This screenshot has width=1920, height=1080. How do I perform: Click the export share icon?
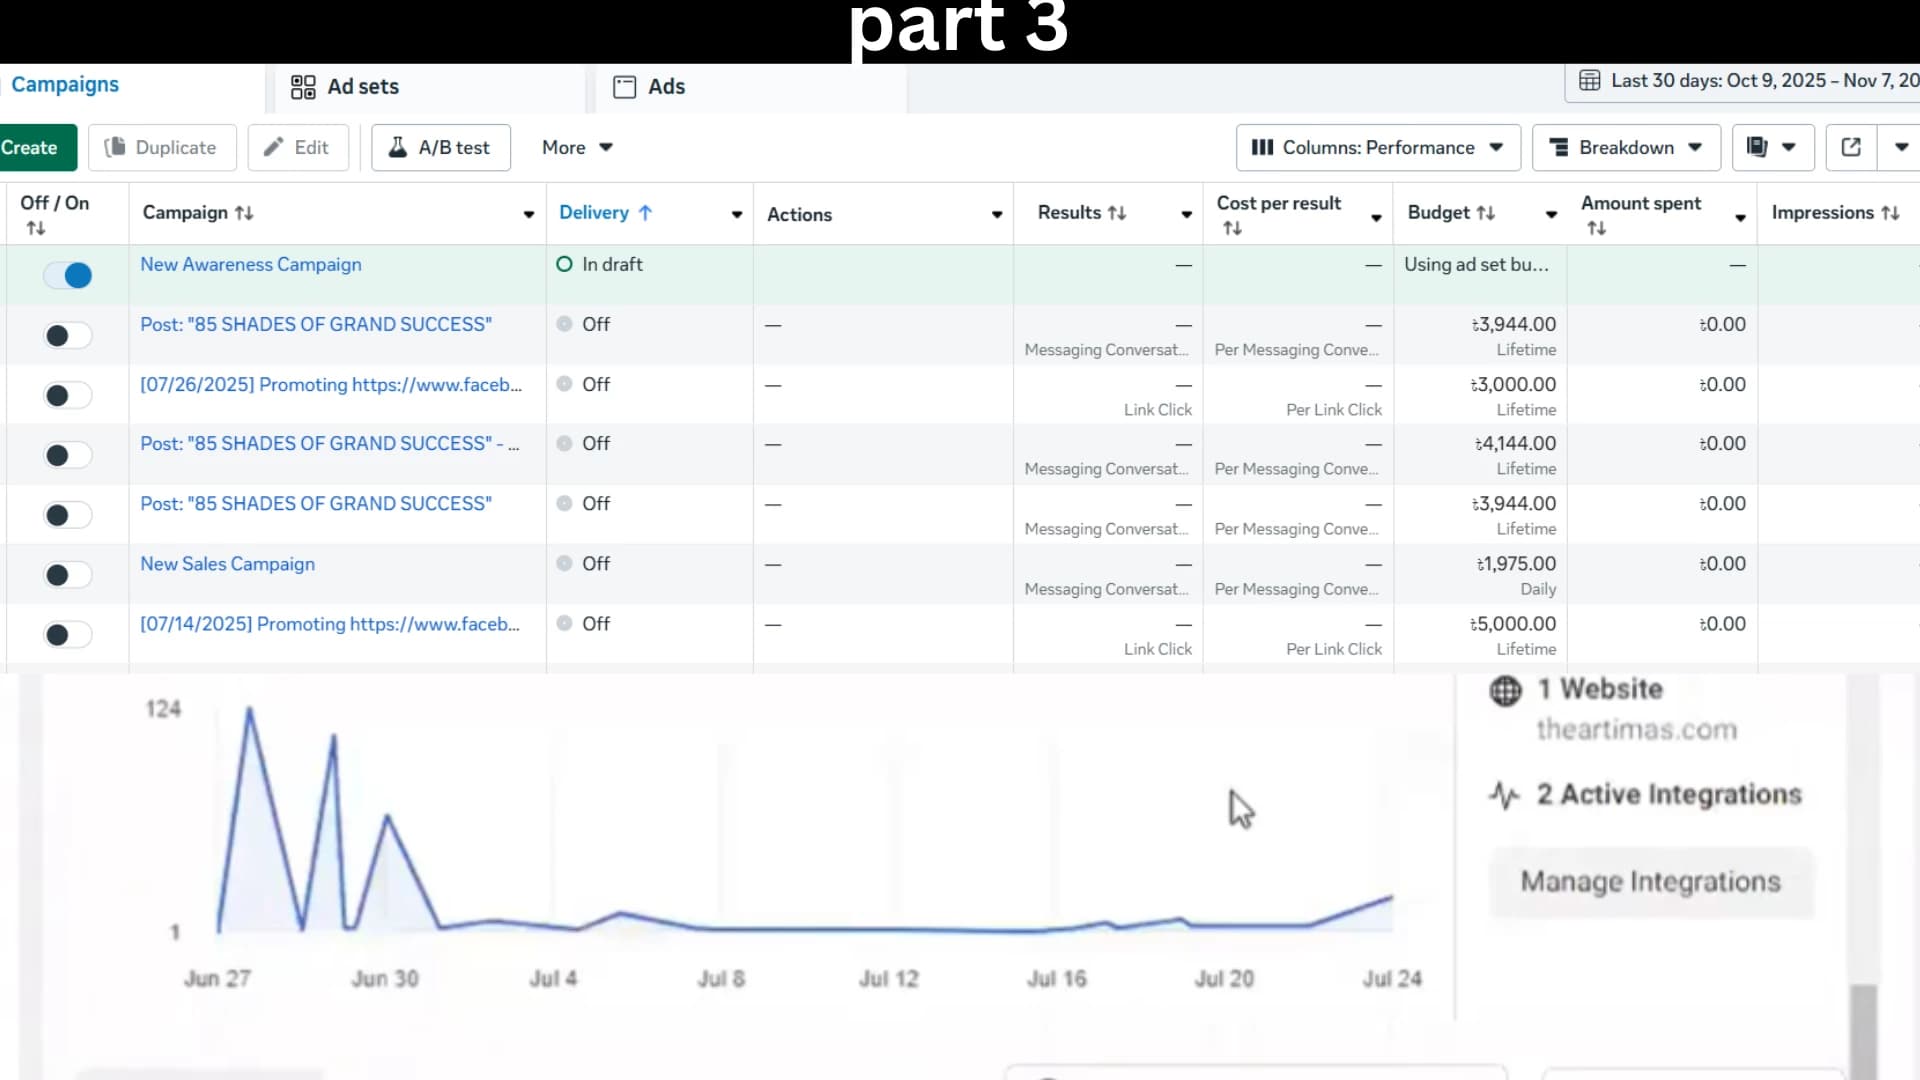click(1851, 147)
